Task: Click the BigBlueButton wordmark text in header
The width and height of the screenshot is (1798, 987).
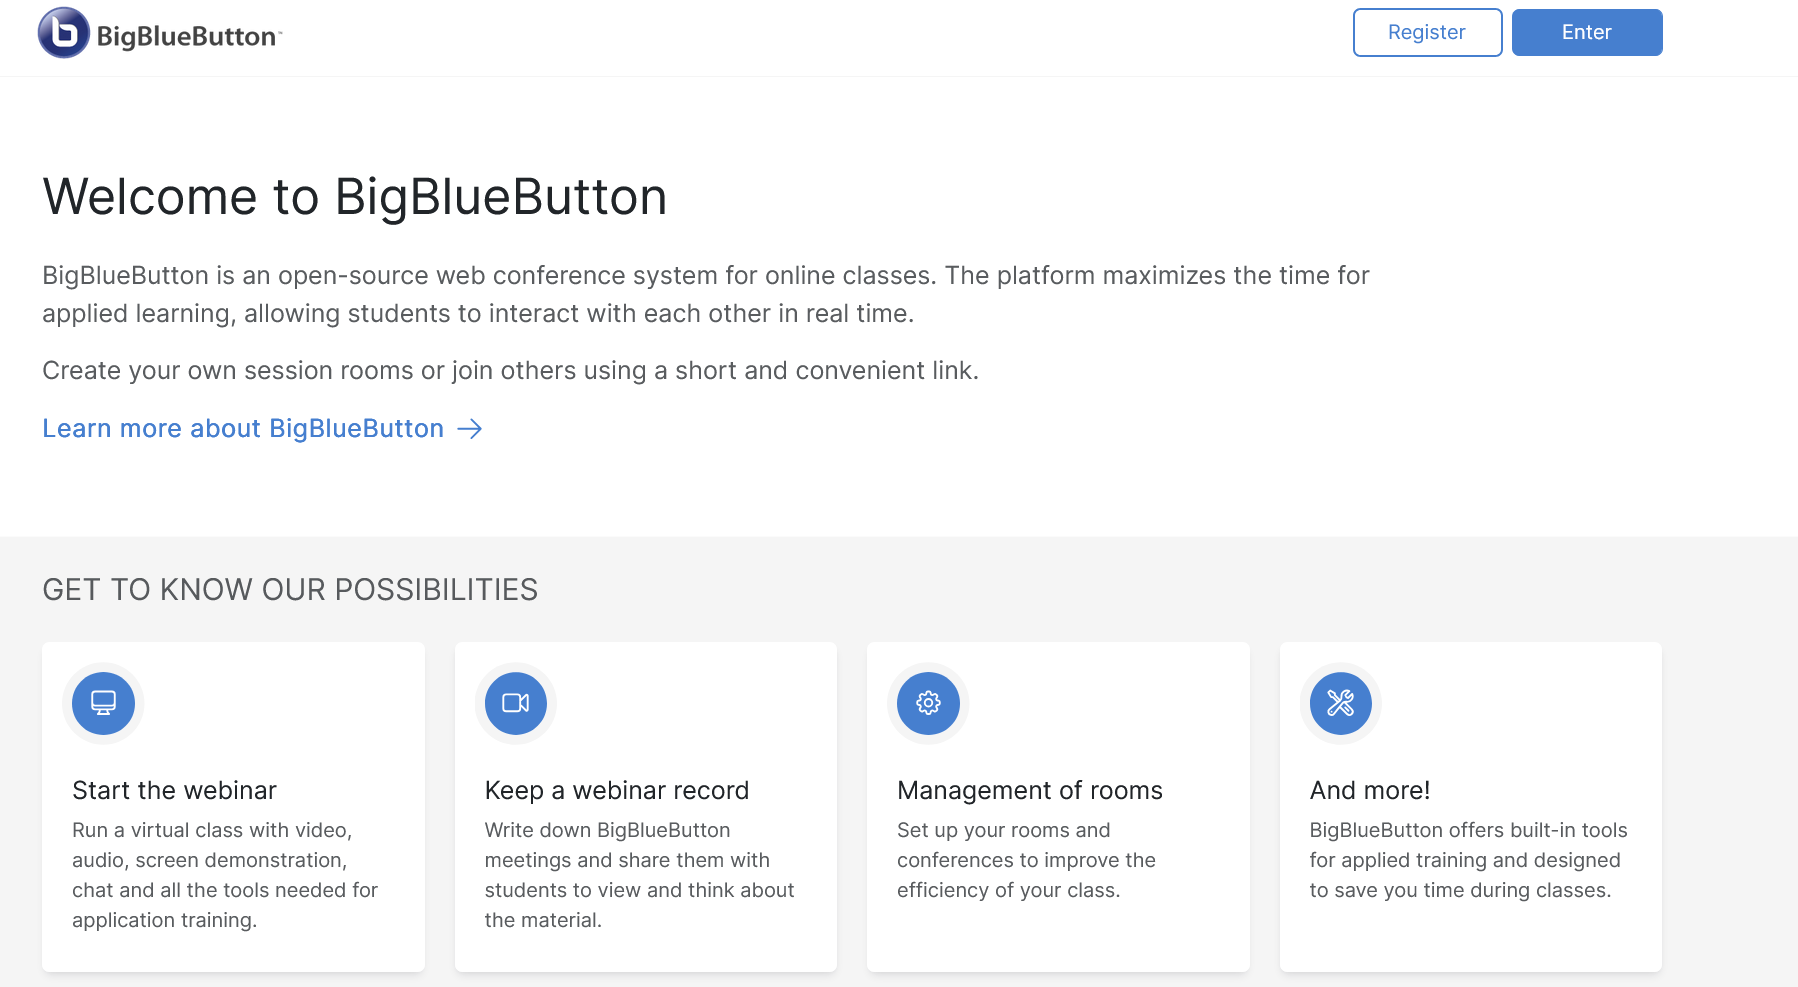Action: [188, 37]
